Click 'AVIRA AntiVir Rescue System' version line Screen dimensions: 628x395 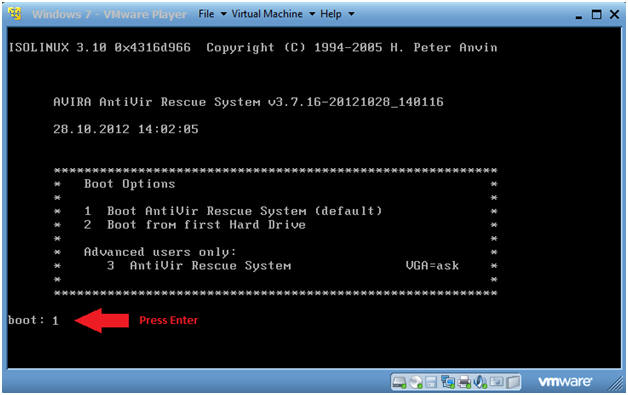coord(248,102)
